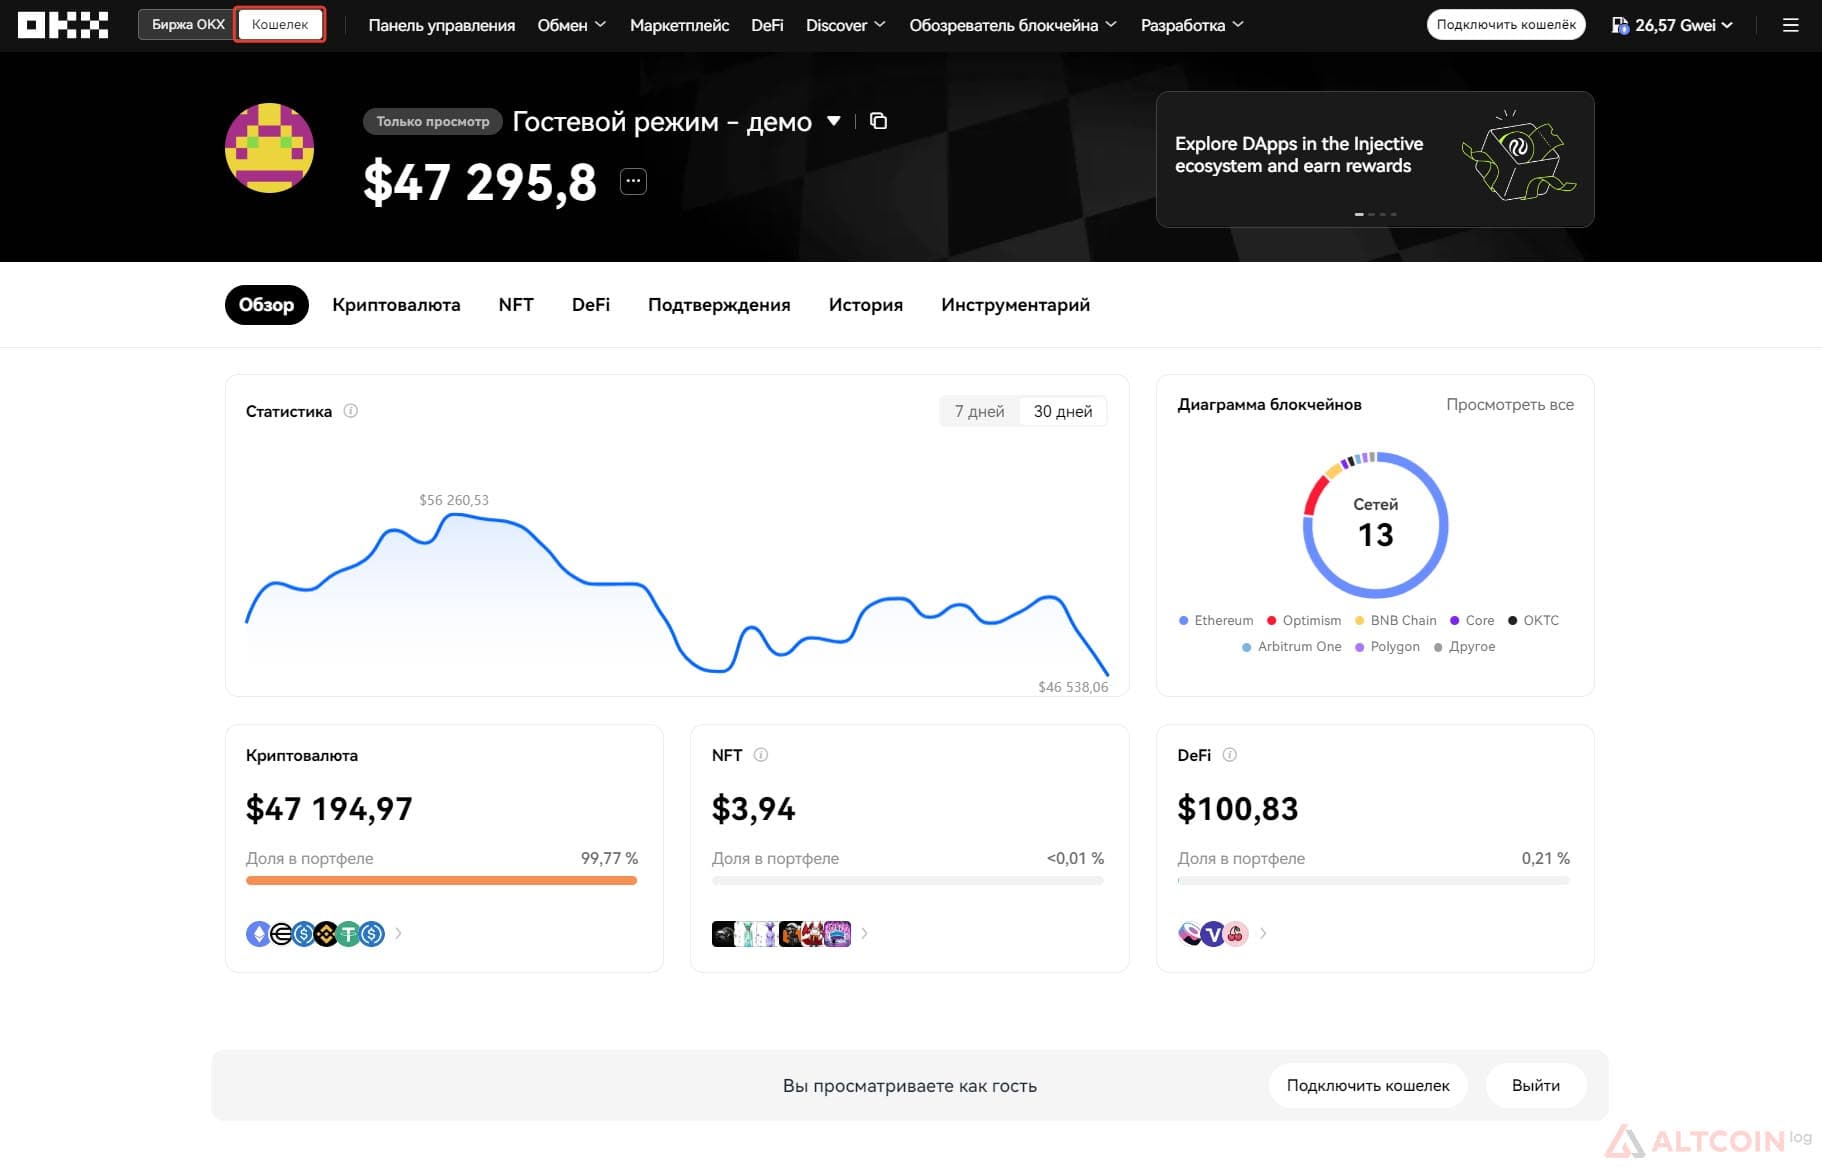Open arrow next to NFT thumbnails
This screenshot has width=1822, height=1167.
coord(864,934)
